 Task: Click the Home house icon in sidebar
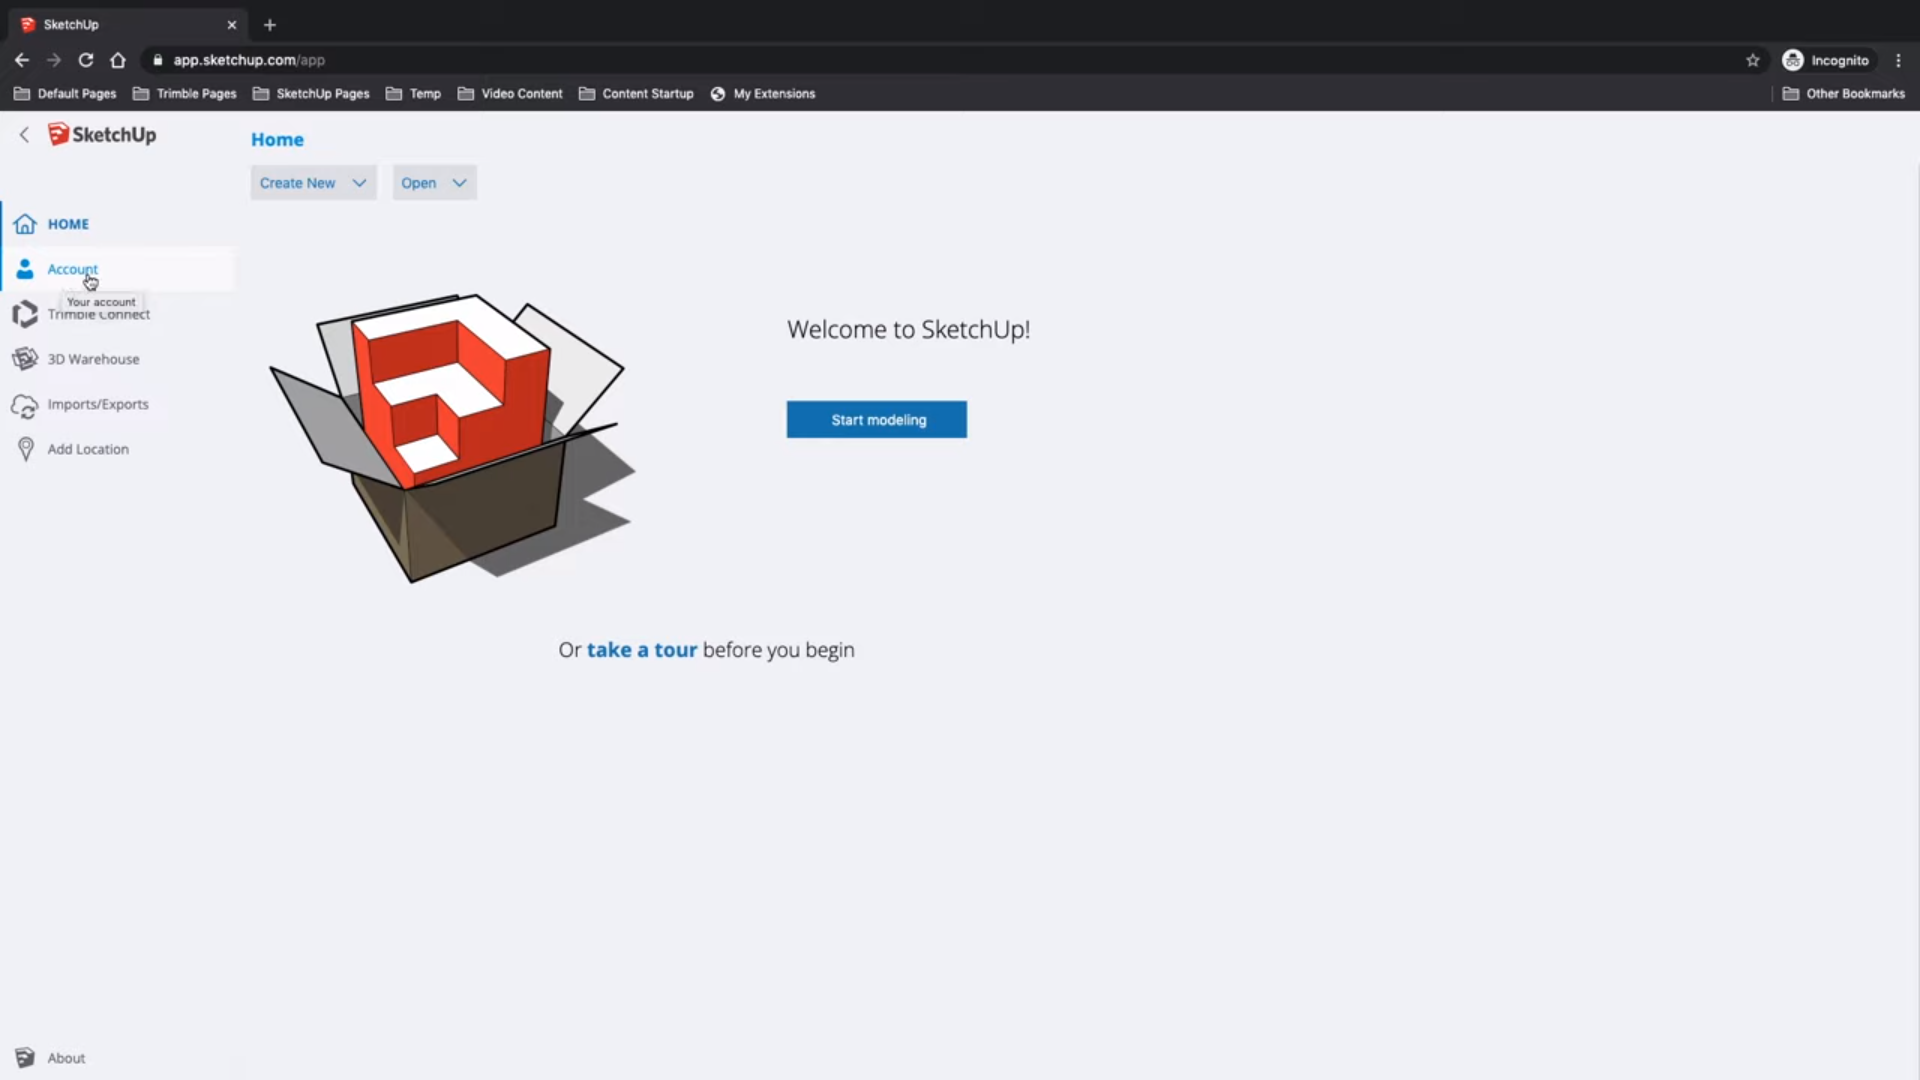click(x=25, y=224)
